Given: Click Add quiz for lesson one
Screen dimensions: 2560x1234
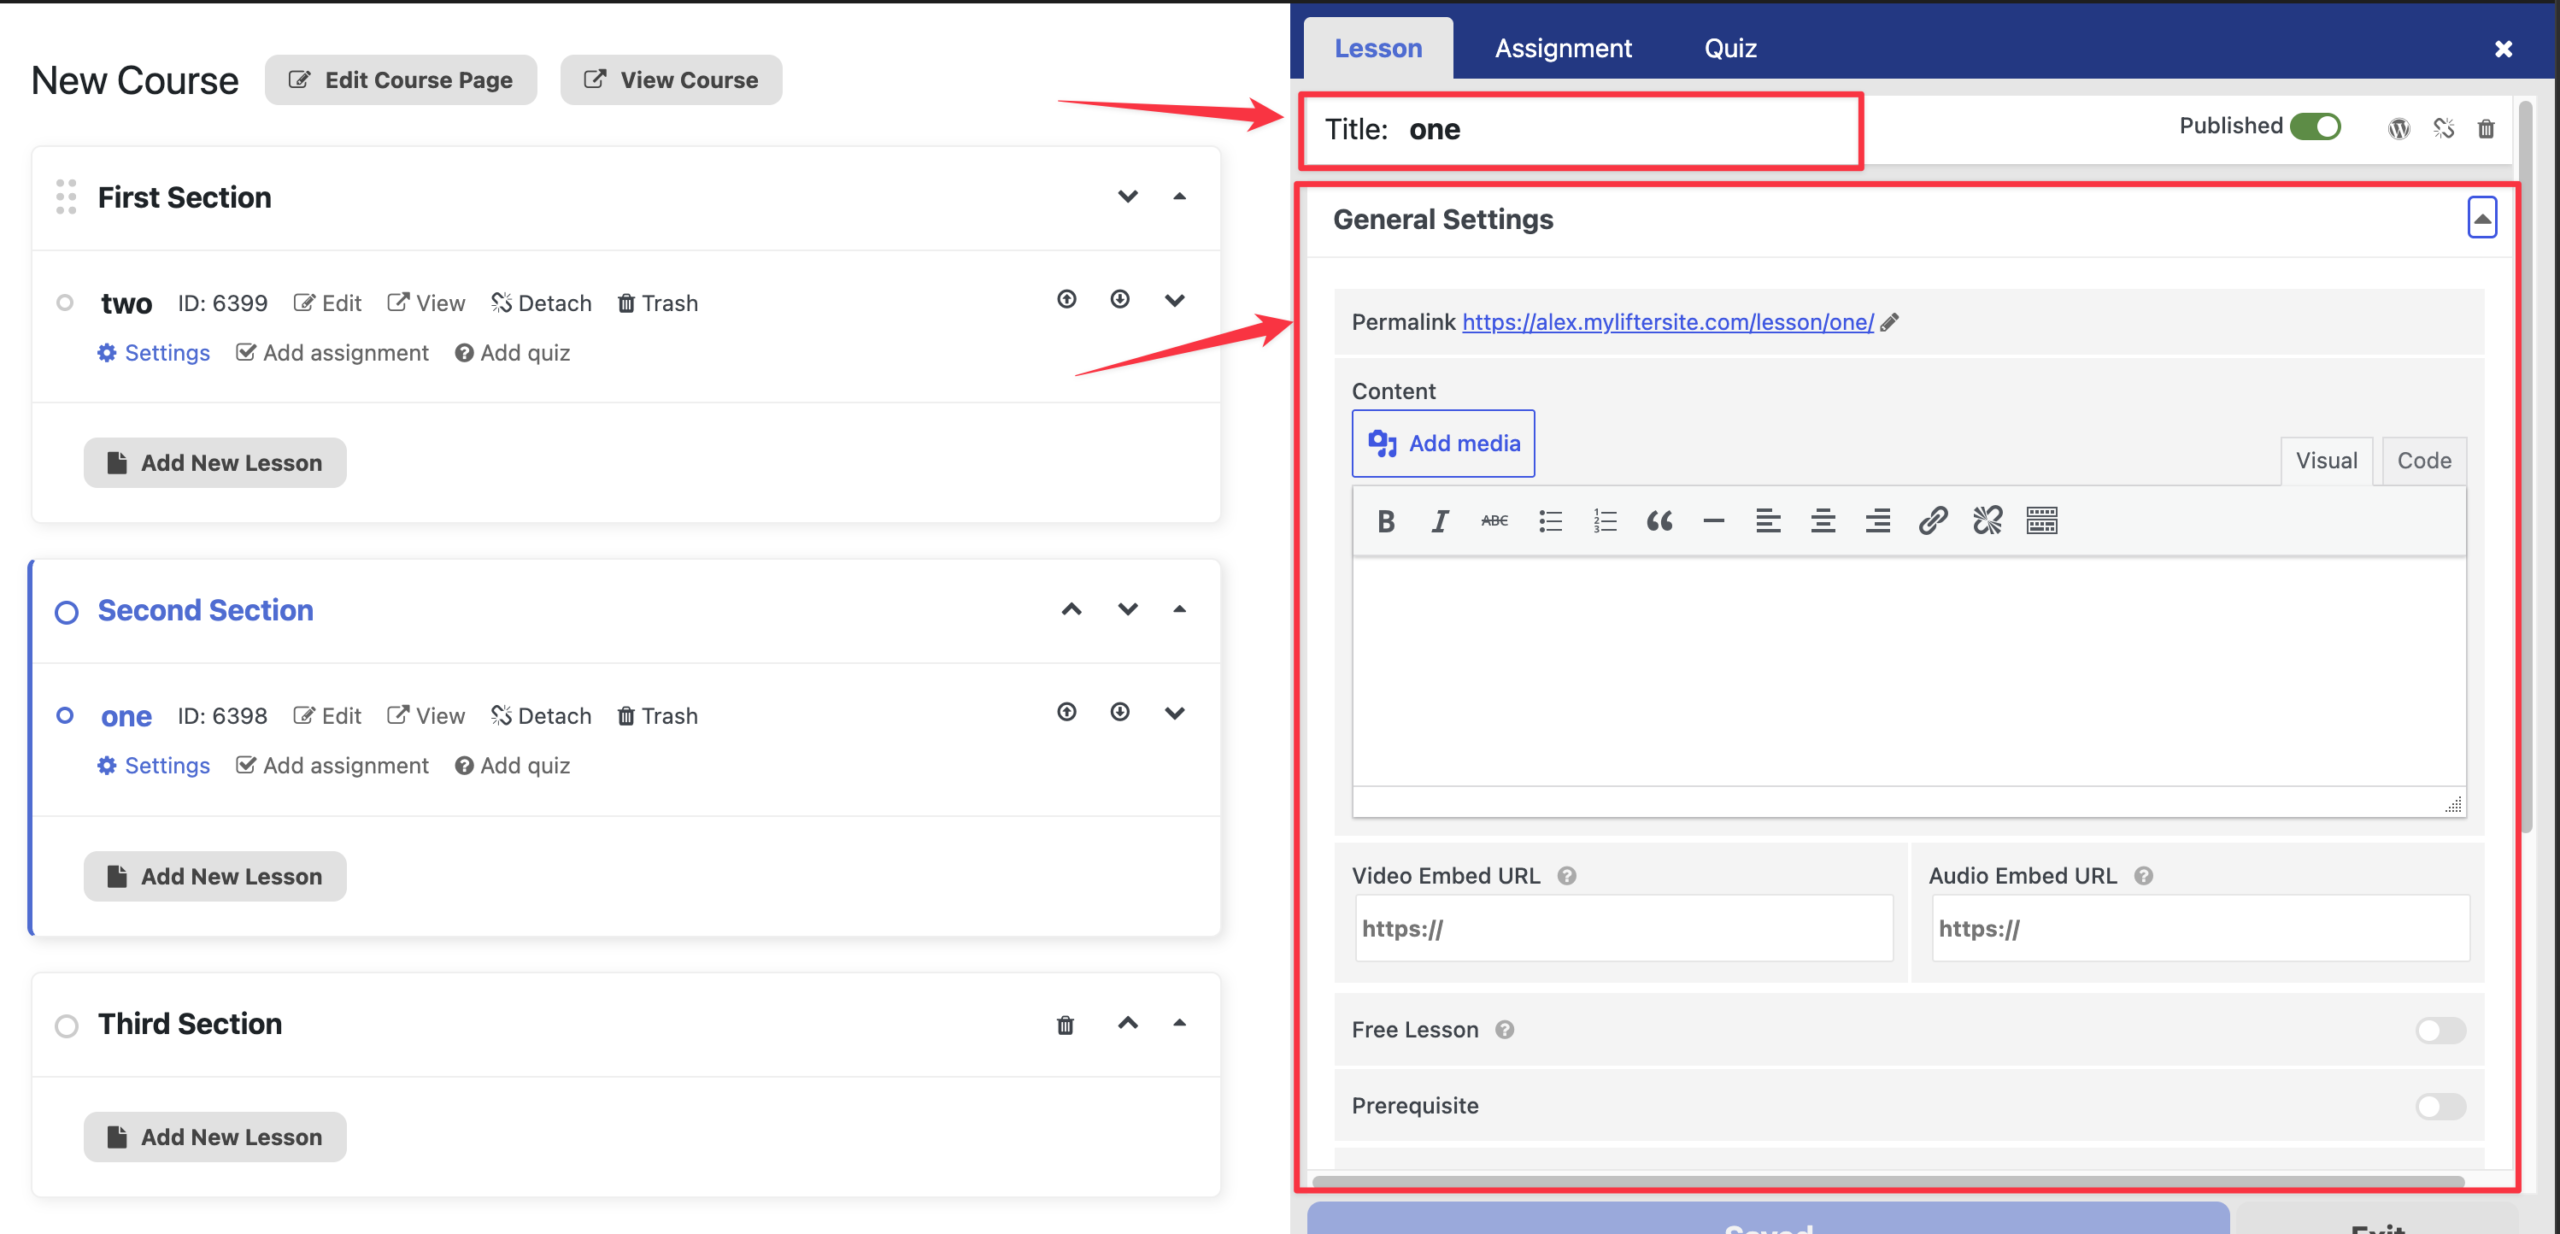Looking at the screenshot, I should point(512,766).
